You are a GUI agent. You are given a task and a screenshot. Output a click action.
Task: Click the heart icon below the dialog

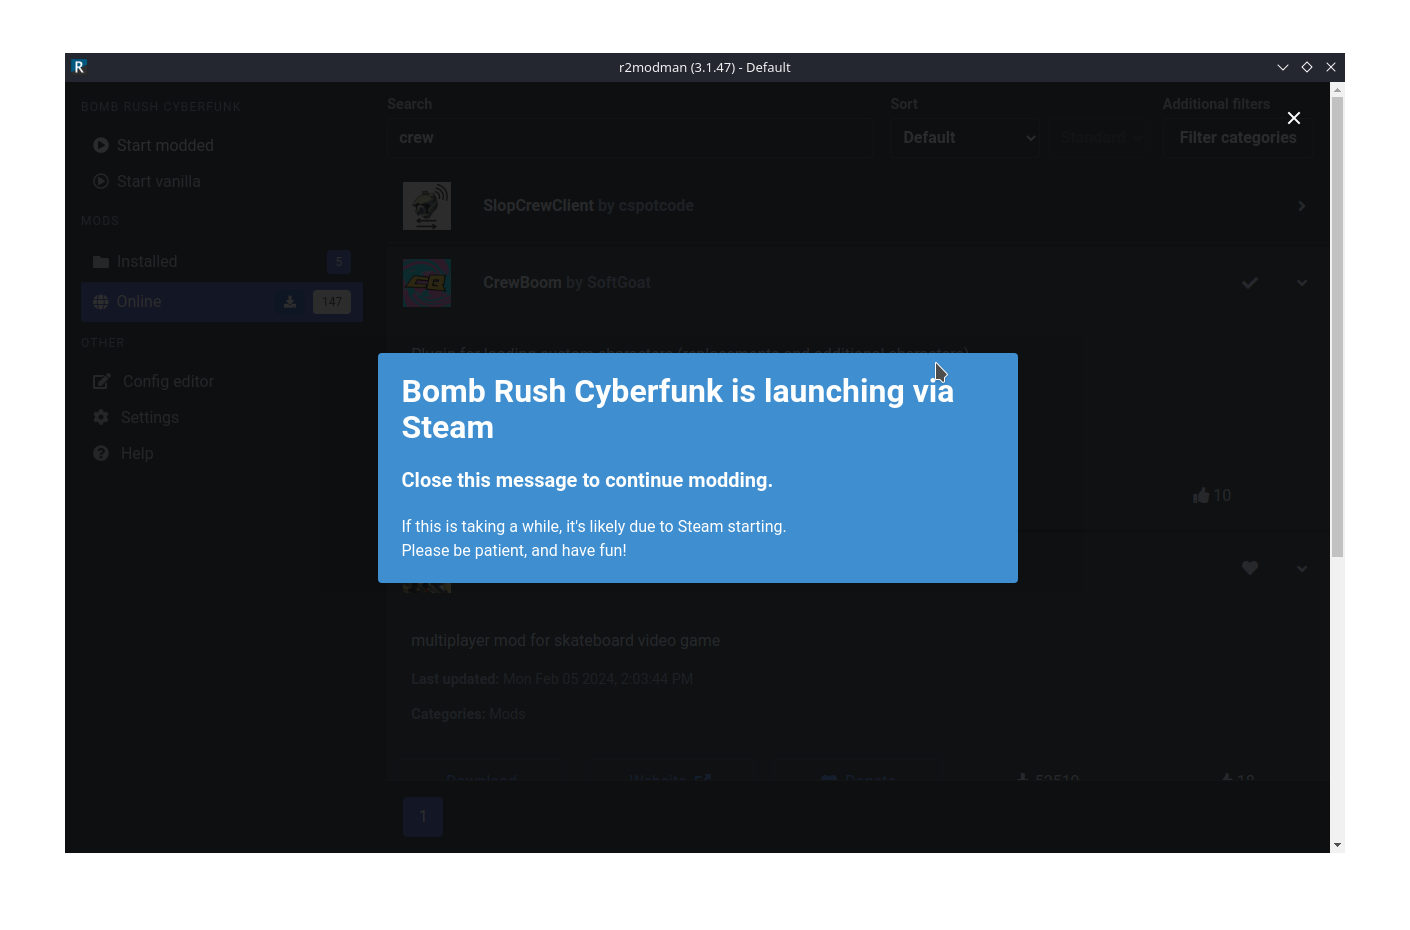(1250, 568)
